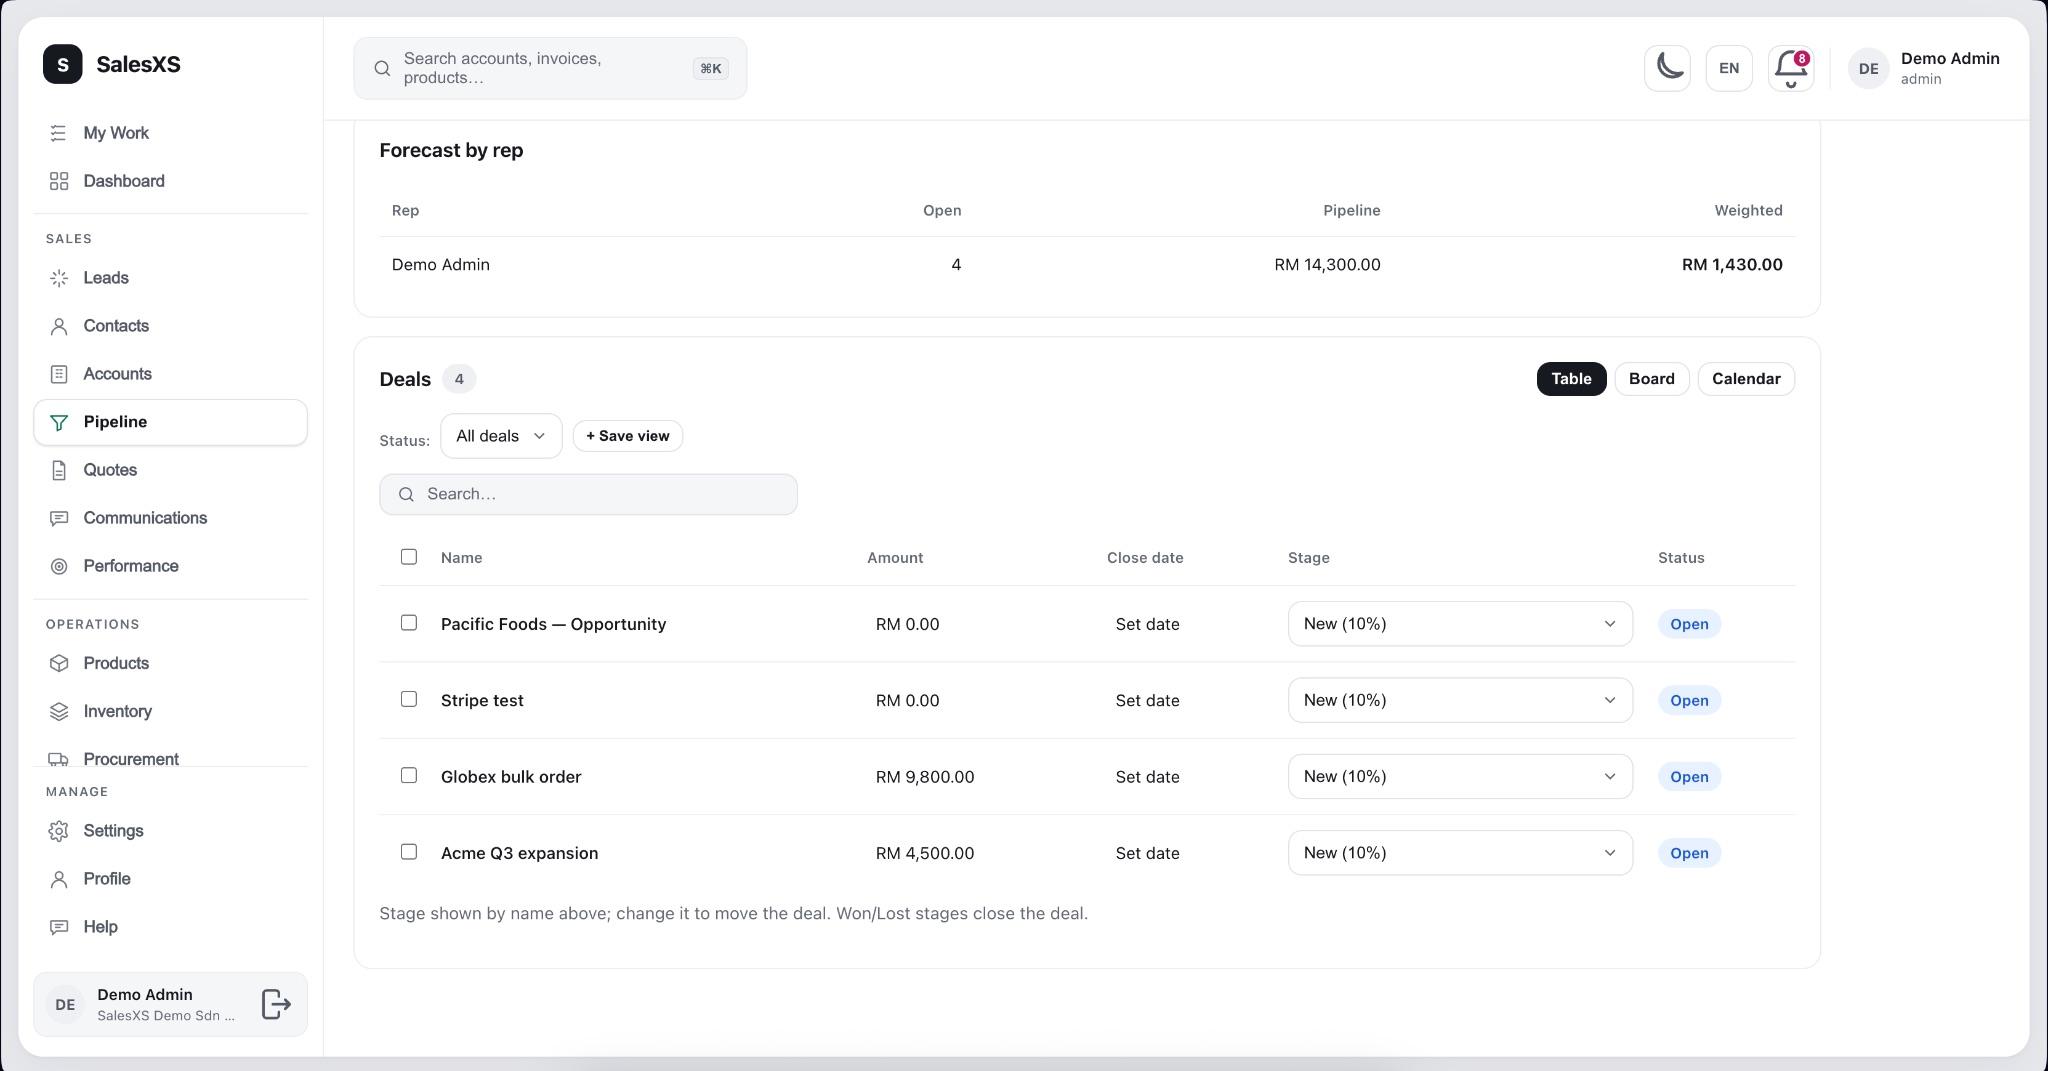
Task: Open the stage dropdown for Acme Q3 expansion
Action: [1460, 853]
